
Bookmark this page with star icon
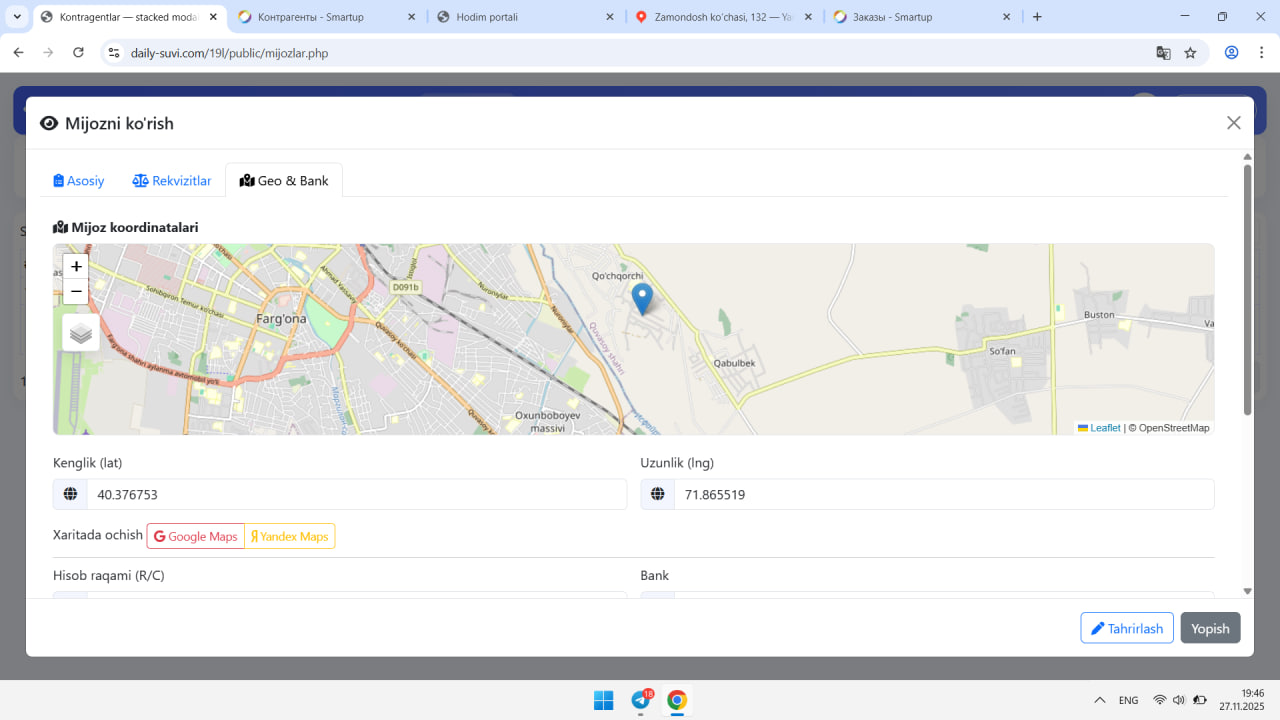pos(1190,53)
